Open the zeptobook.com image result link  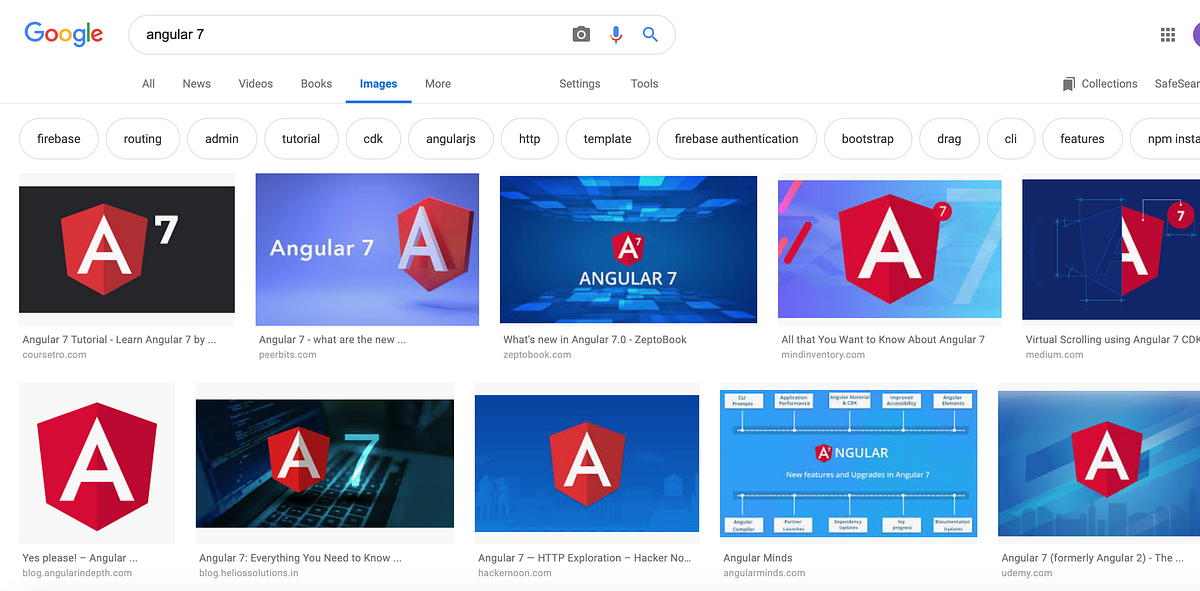pyautogui.click(x=628, y=250)
